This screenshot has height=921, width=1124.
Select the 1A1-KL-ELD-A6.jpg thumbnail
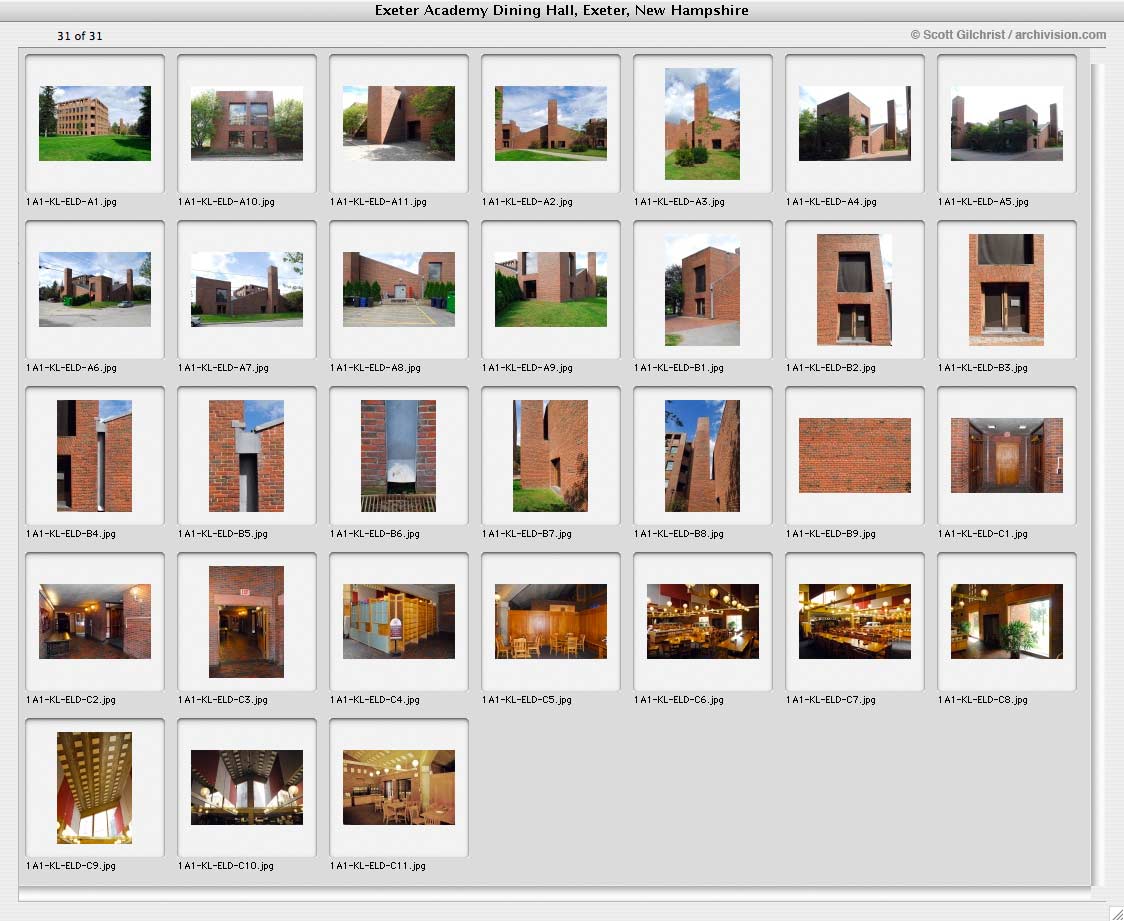[95, 290]
